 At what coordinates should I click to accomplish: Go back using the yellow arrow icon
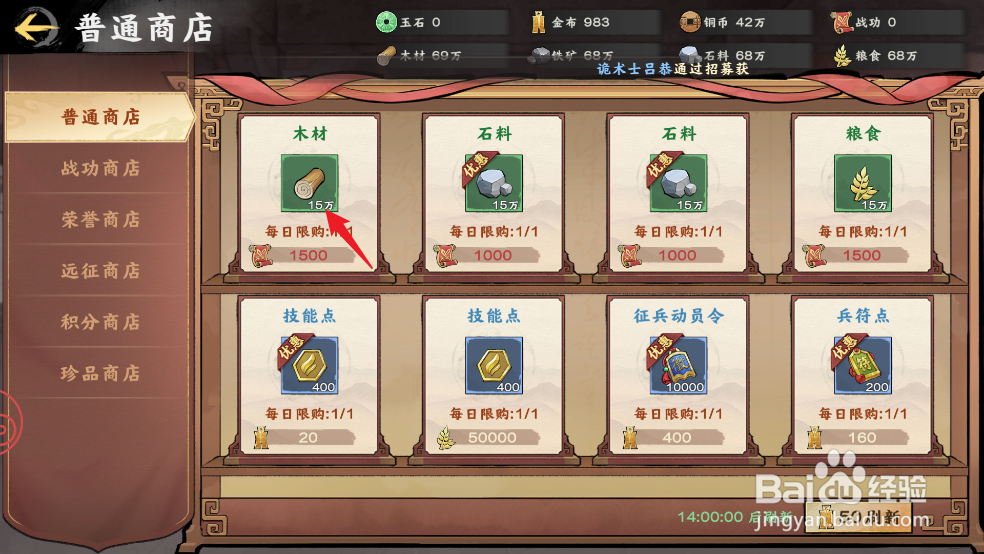click(x=36, y=28)
